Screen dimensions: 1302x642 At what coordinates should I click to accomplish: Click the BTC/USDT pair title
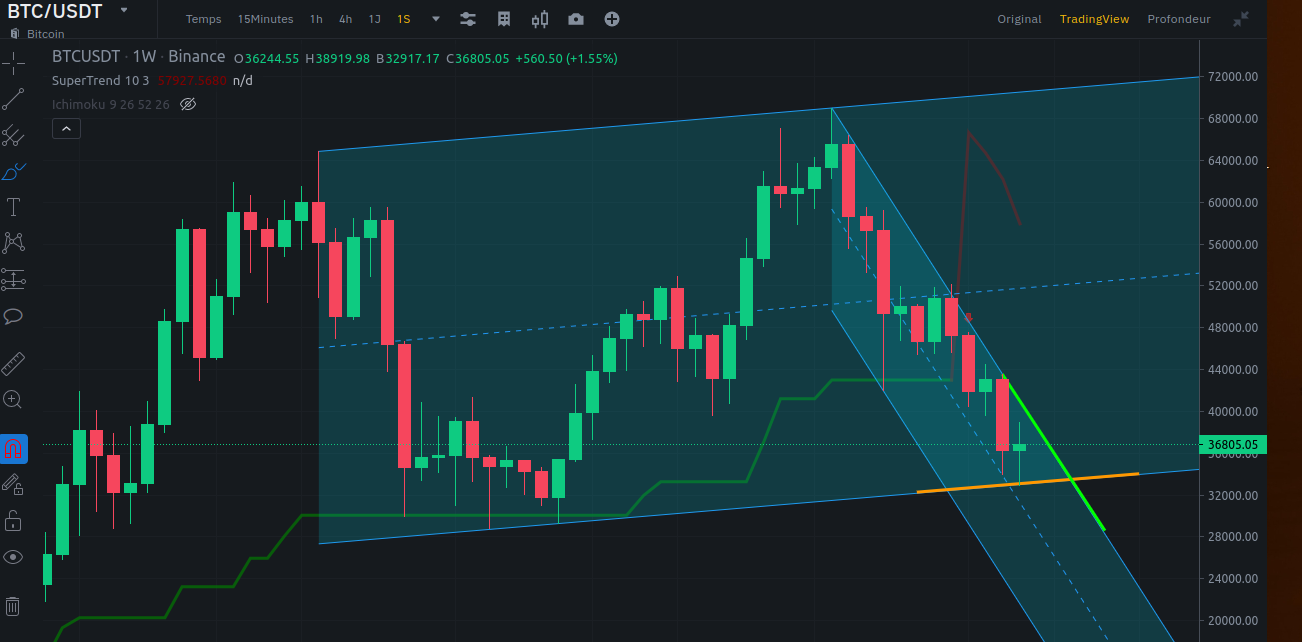(56, 12)
